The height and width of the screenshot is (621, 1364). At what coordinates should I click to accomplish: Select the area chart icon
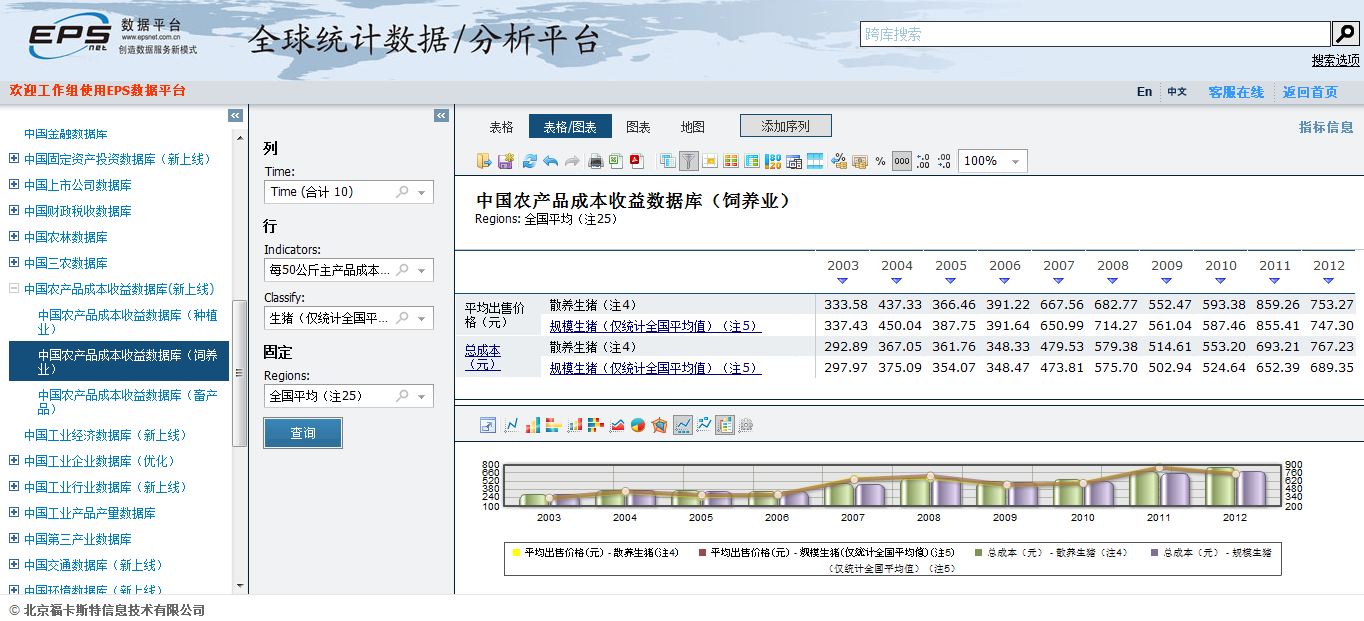pyautogui.click(x=617, y=425)
